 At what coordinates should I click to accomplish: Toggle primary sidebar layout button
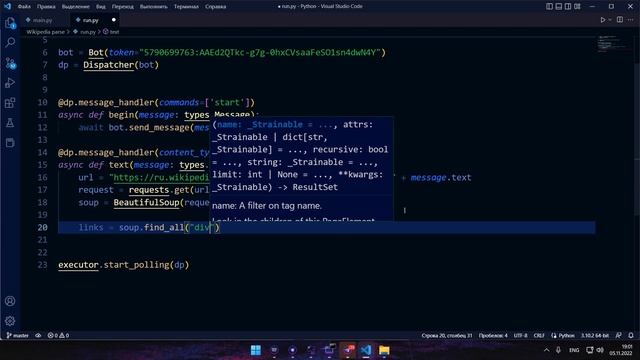coord(549,7)
